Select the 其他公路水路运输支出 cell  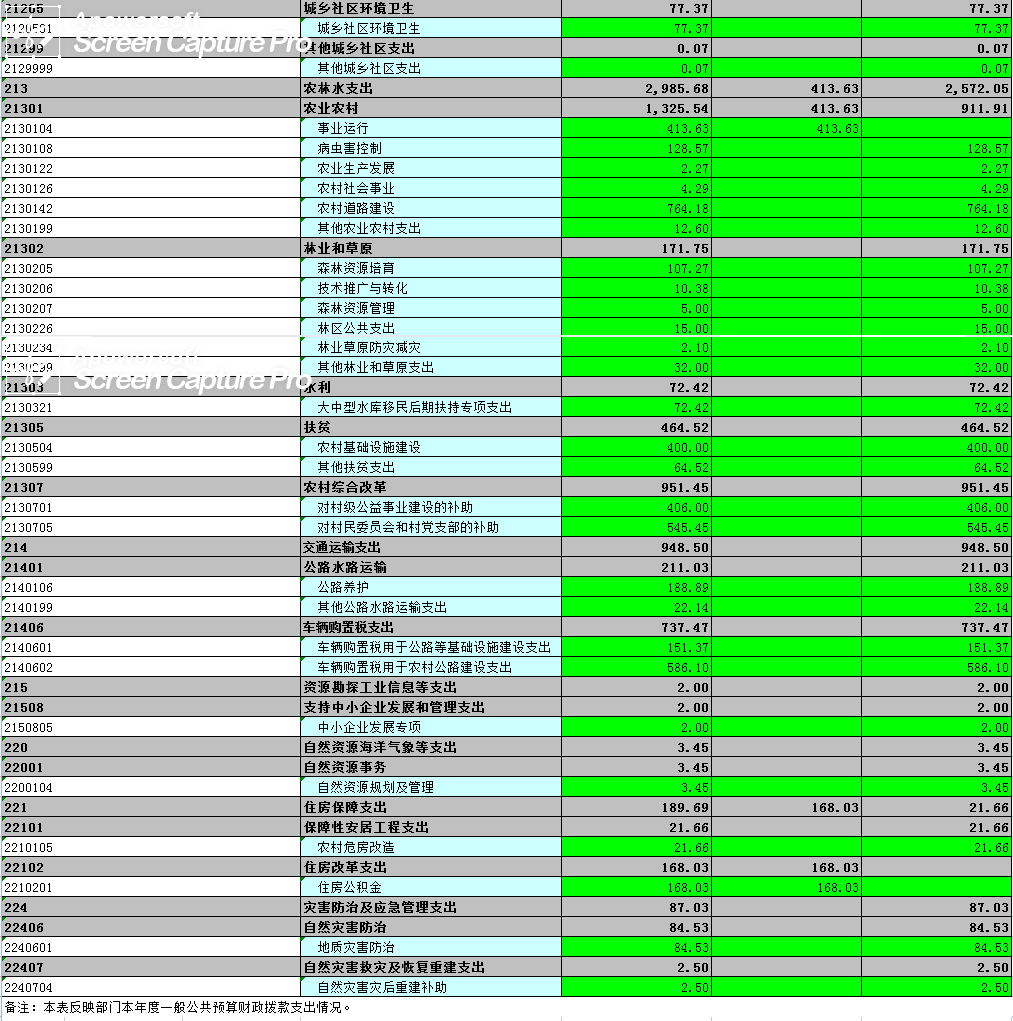pyautogui.click(x=431, y=607)
